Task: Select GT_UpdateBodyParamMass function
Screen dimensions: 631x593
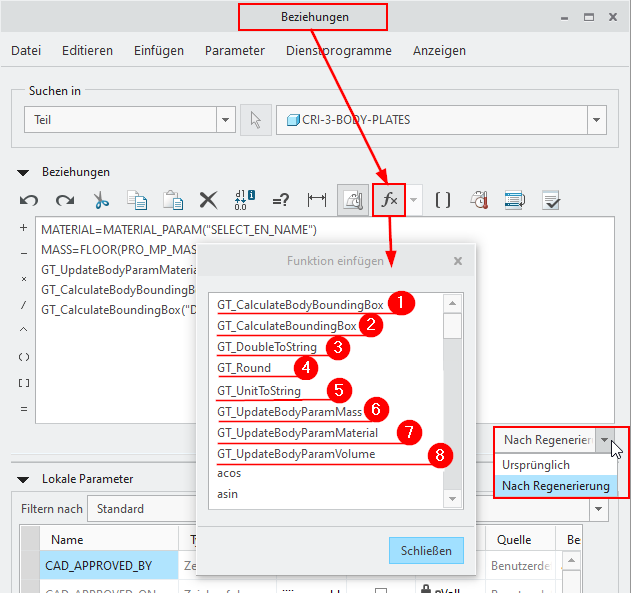Action: [x=289, y=412]
